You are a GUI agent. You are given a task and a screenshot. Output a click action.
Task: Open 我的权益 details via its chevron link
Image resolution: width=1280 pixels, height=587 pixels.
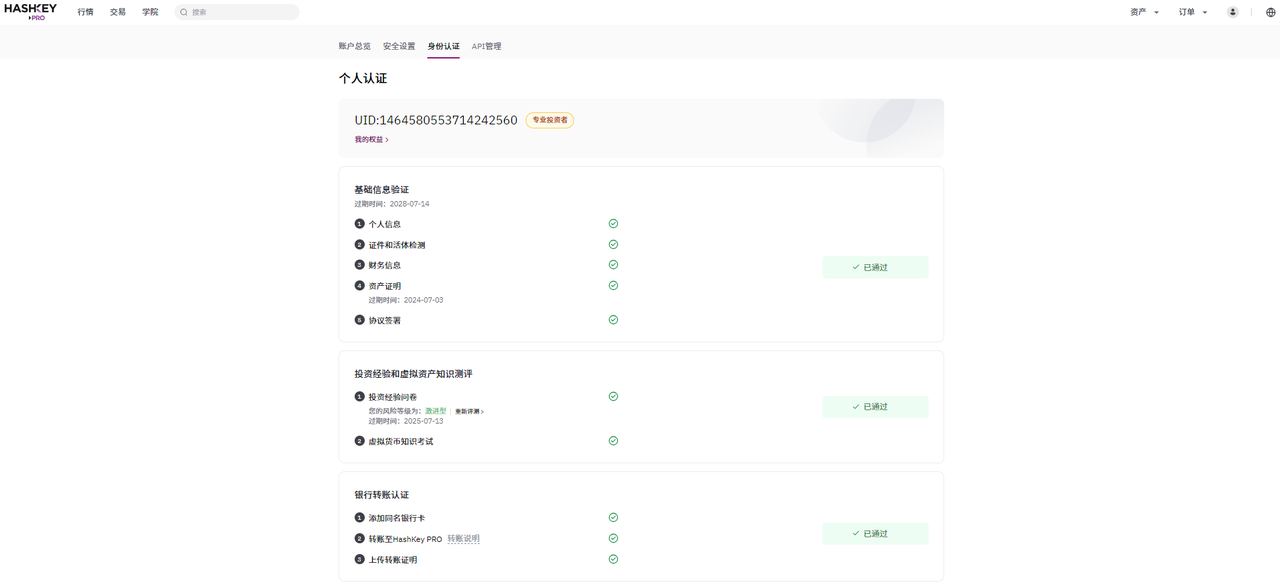(372, 140)
